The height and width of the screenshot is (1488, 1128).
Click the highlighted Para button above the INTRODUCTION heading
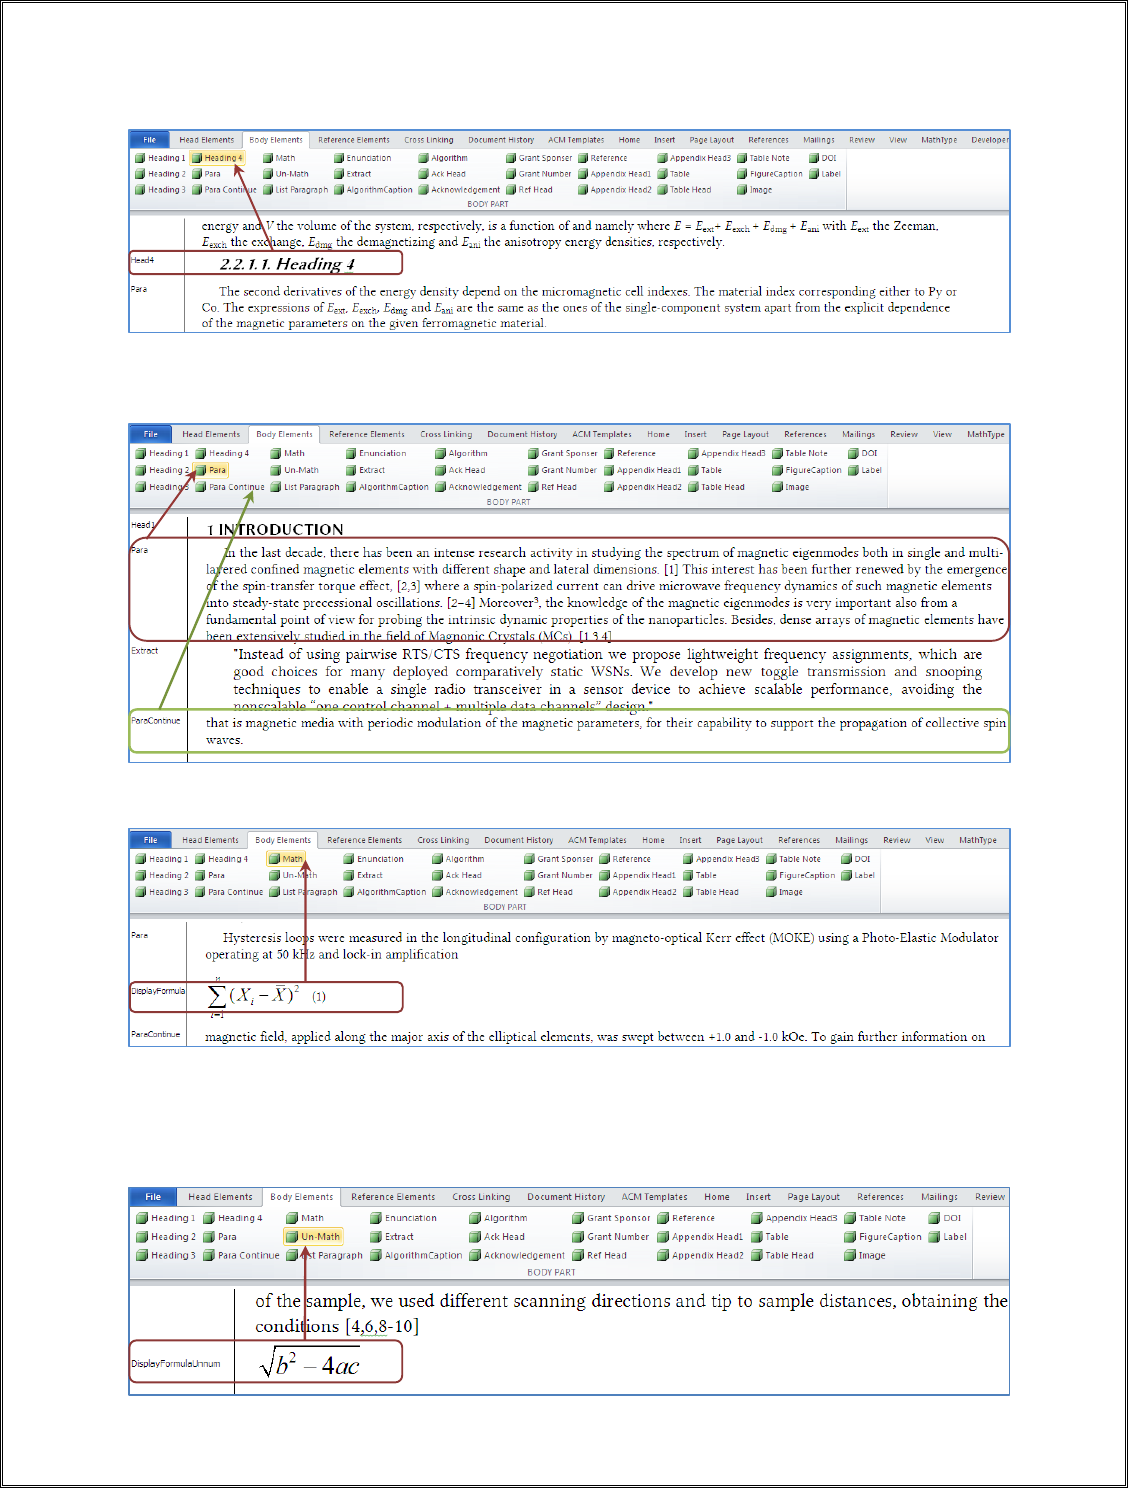pyautogui.click(x=211, y=470)
